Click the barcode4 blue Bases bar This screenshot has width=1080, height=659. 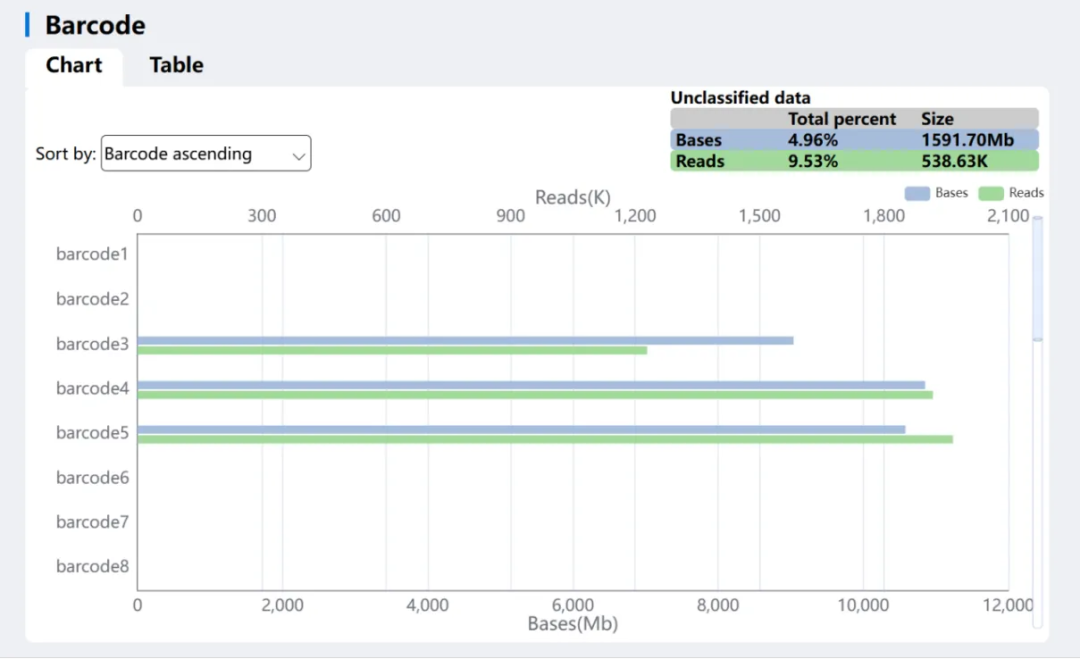point(531,385)
